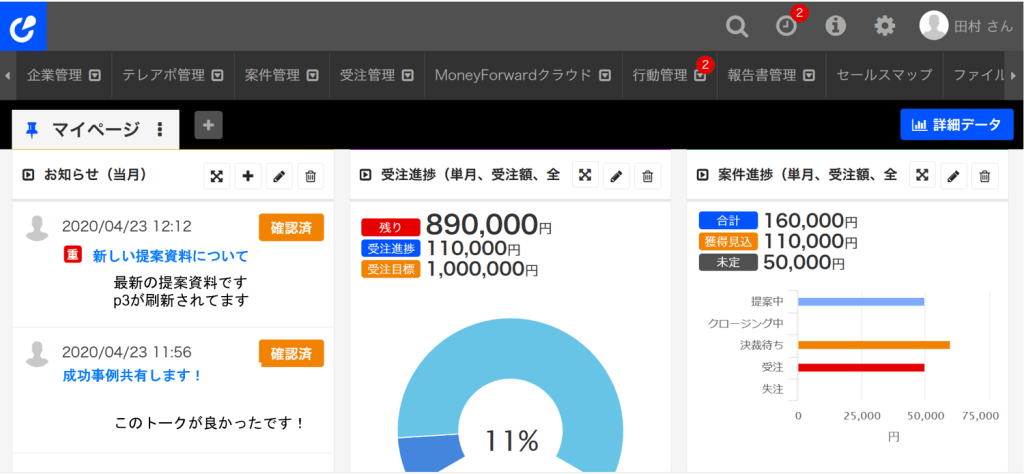The width and height of the screenshot is (1024, 474).
Task: Add a new tab with plus button
Action: (208, 125)
